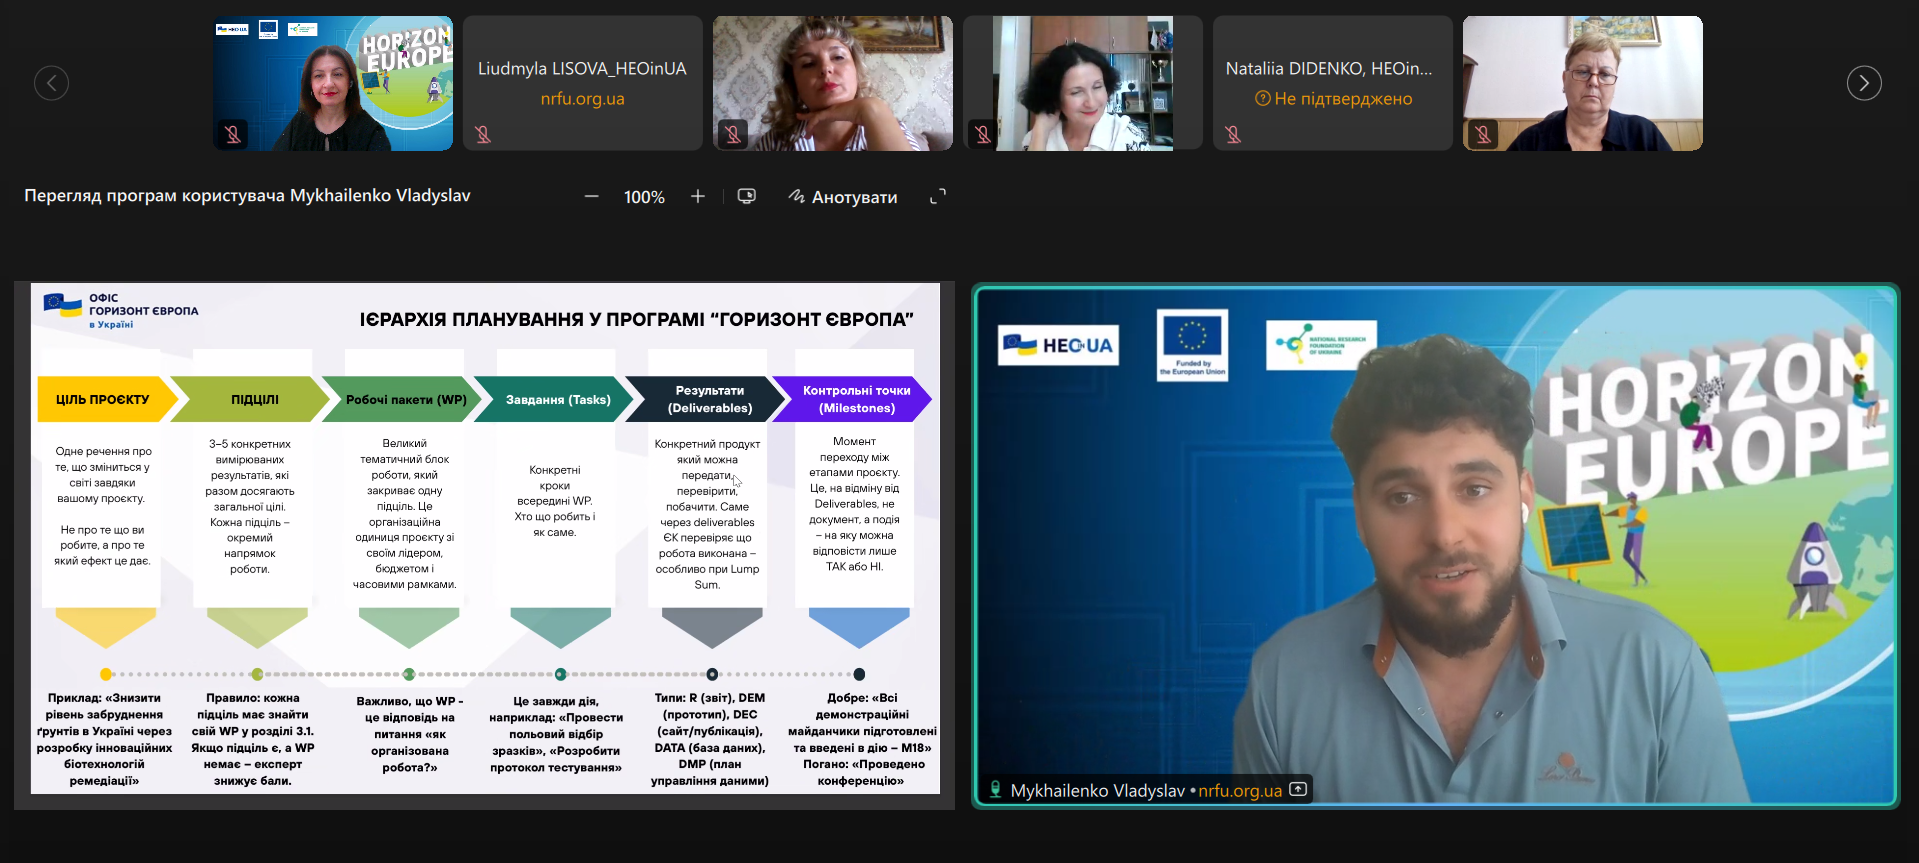Click the 100% zoom level value
This screenshot has height=863, width=1919.
[x=644, y=197]
